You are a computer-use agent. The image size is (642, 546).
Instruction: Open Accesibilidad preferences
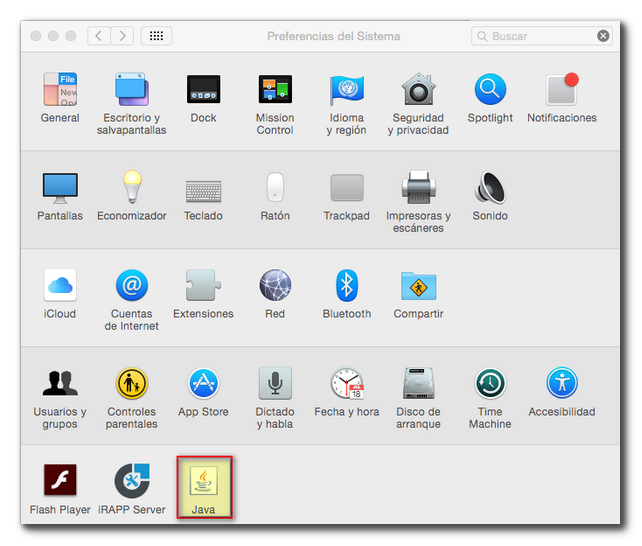coord(561,384)
